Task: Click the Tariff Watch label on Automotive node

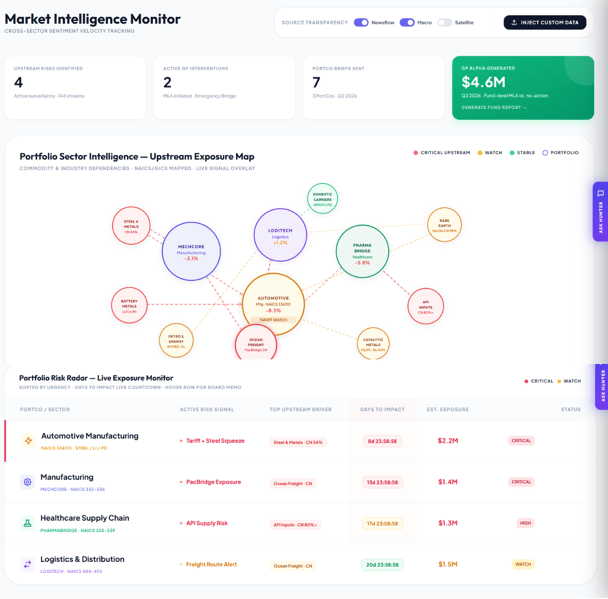Action: 273,320
